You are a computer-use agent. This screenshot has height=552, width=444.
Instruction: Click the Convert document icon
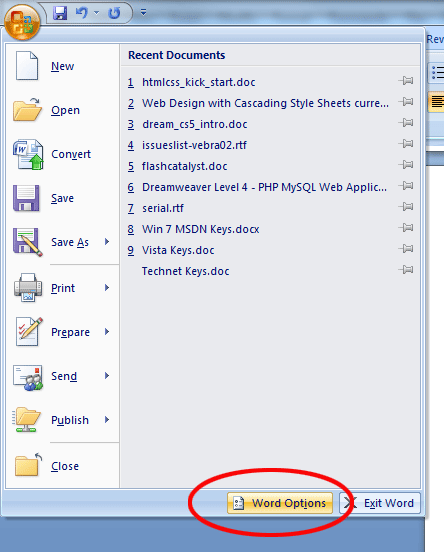tap(28, 154)
